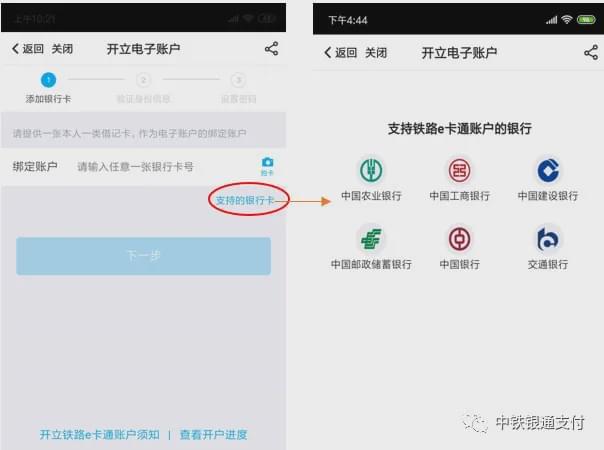Click 返回 on the right screen
The height and width of the screenshot is (450, 604).
(341, 52)
